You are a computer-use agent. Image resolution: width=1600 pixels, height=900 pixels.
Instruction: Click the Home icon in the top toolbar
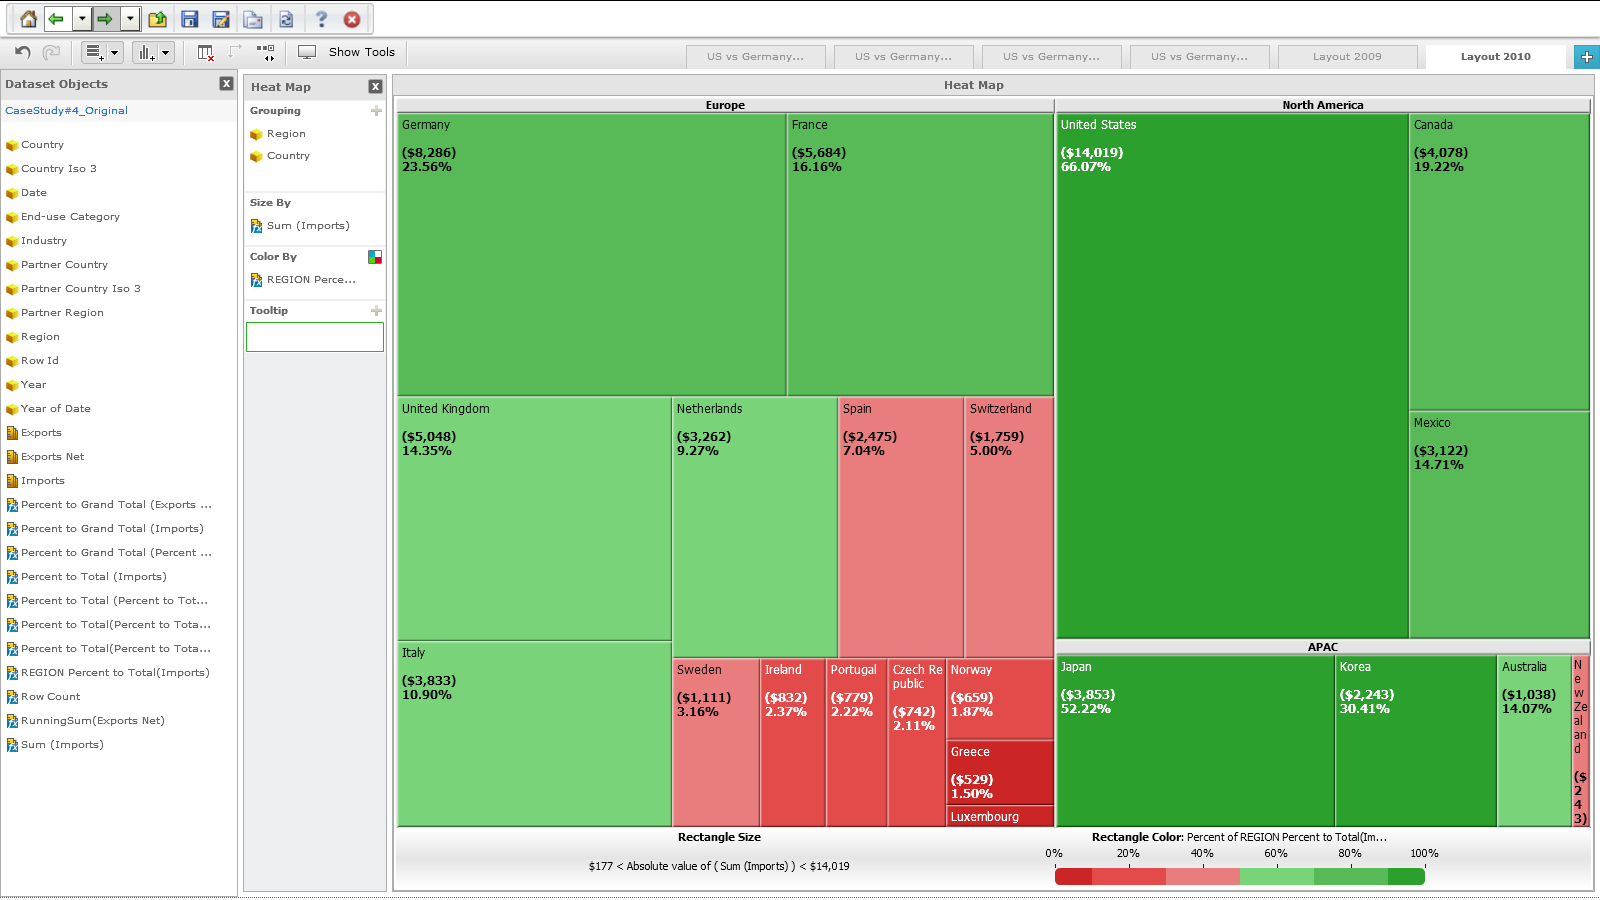(x=28, y=19)
